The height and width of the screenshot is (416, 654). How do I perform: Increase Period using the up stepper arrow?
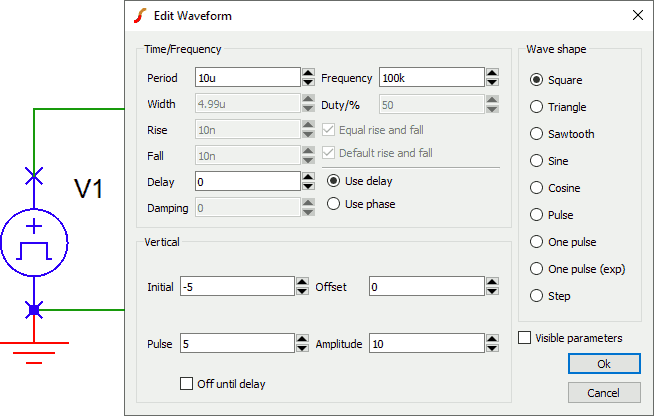tap(309, 73)
